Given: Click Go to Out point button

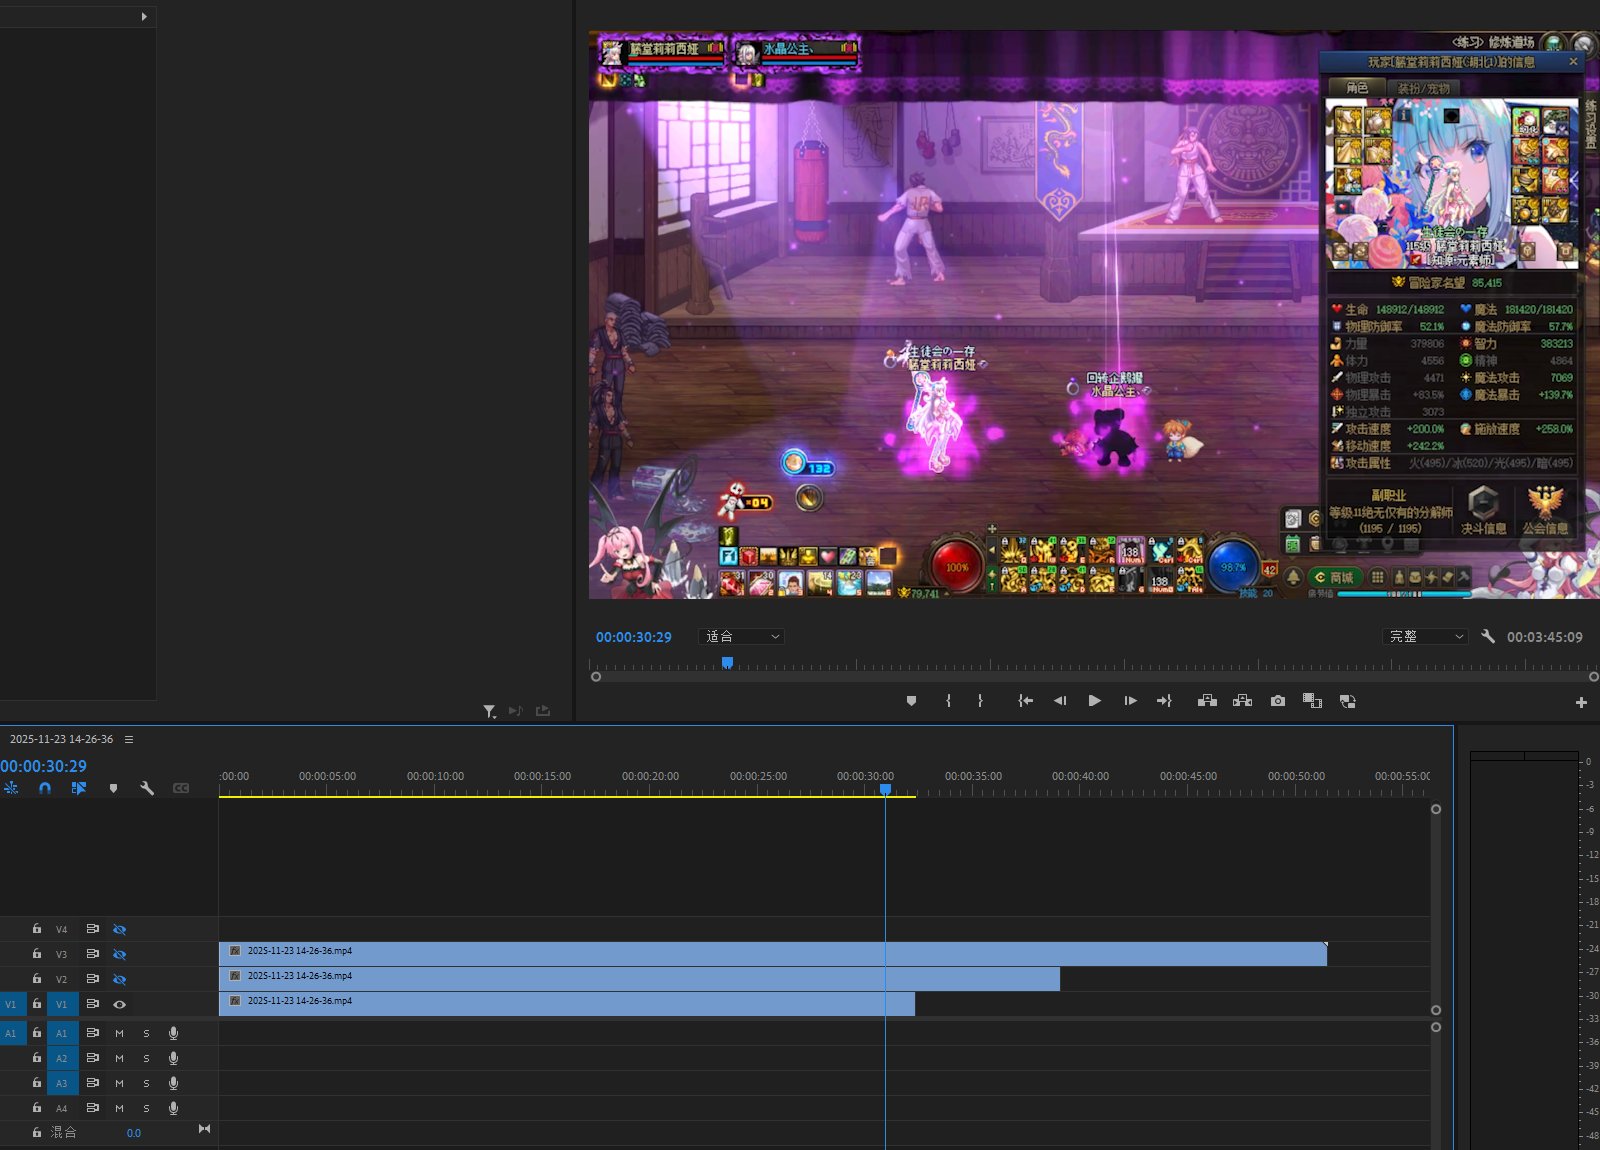Looking at the screenshot, I should pos(1164,701).
